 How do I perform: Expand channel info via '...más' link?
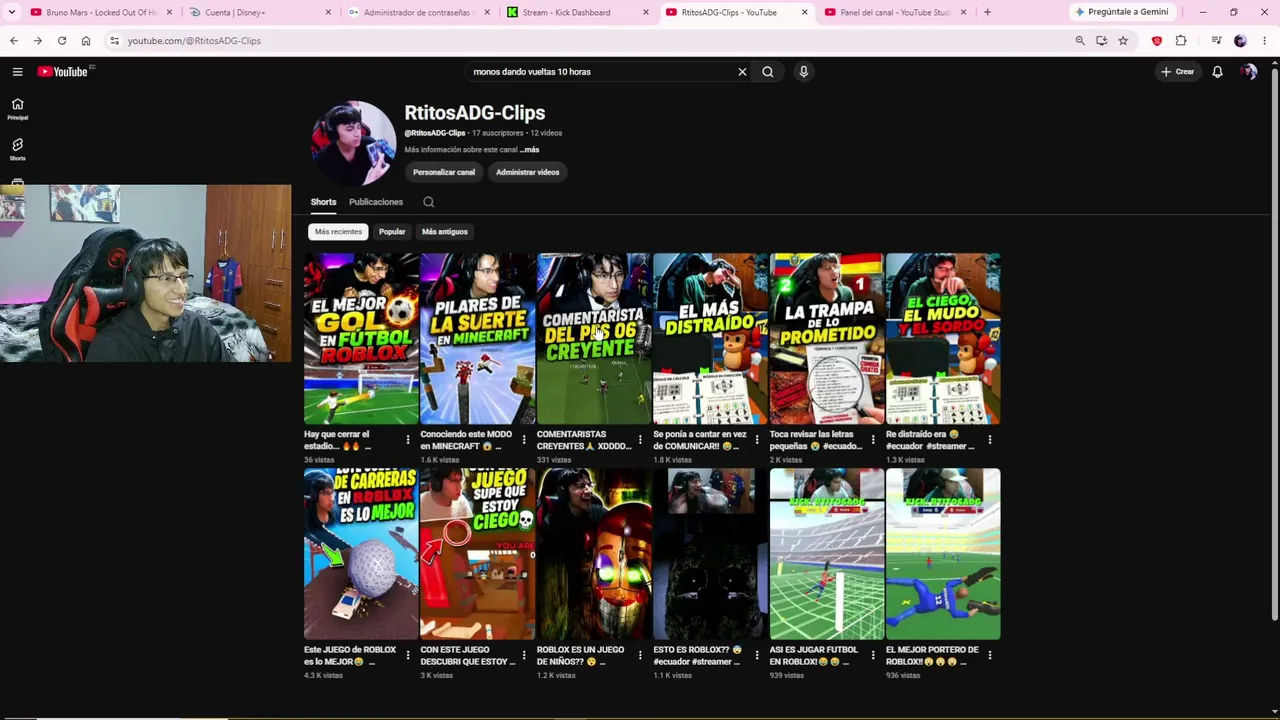click(530, 150)
